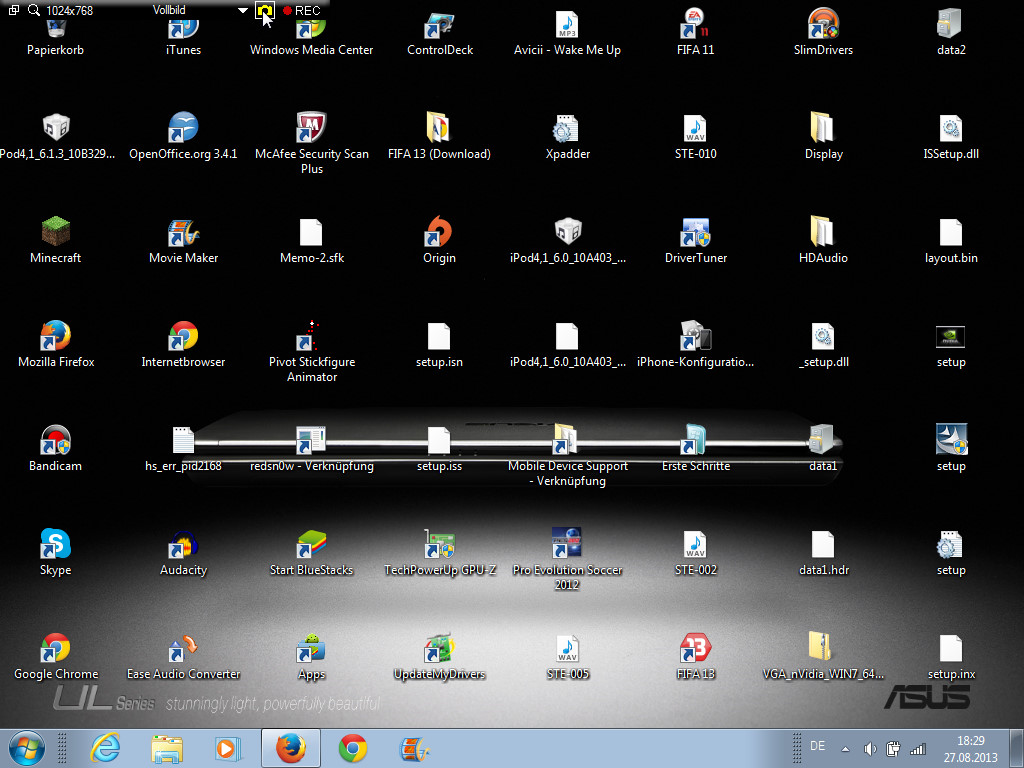This screenshot has height=768, width=1024.
Task: Select the Xpadder icon
Action: pos(567,136)
